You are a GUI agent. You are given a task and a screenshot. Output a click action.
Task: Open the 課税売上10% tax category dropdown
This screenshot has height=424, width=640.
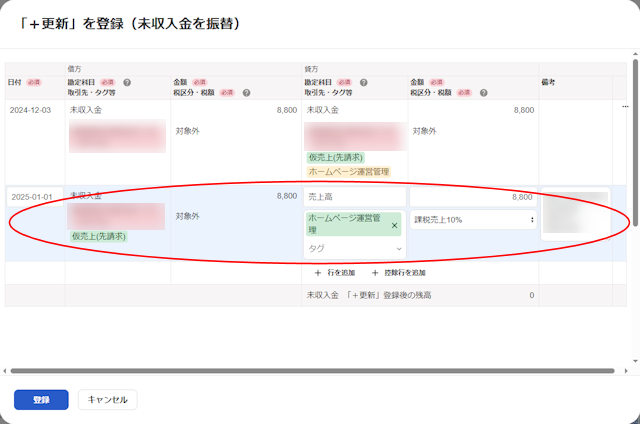473,219
